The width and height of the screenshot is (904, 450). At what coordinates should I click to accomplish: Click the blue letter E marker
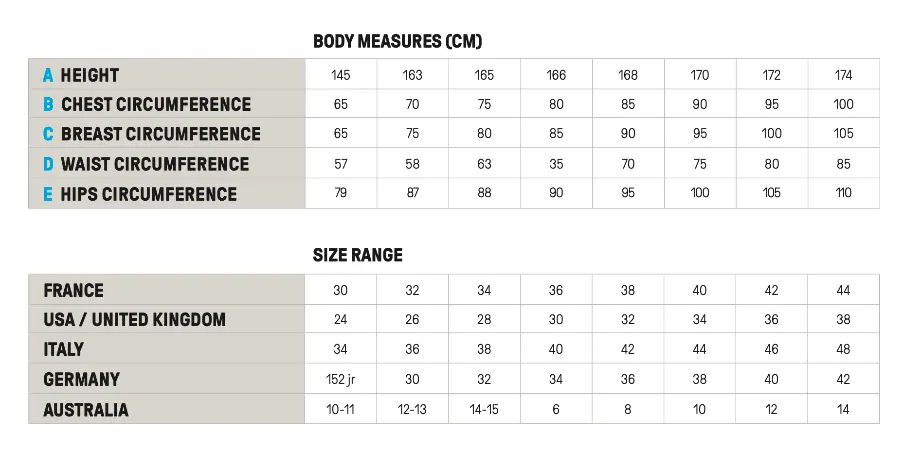click(48, 194)
